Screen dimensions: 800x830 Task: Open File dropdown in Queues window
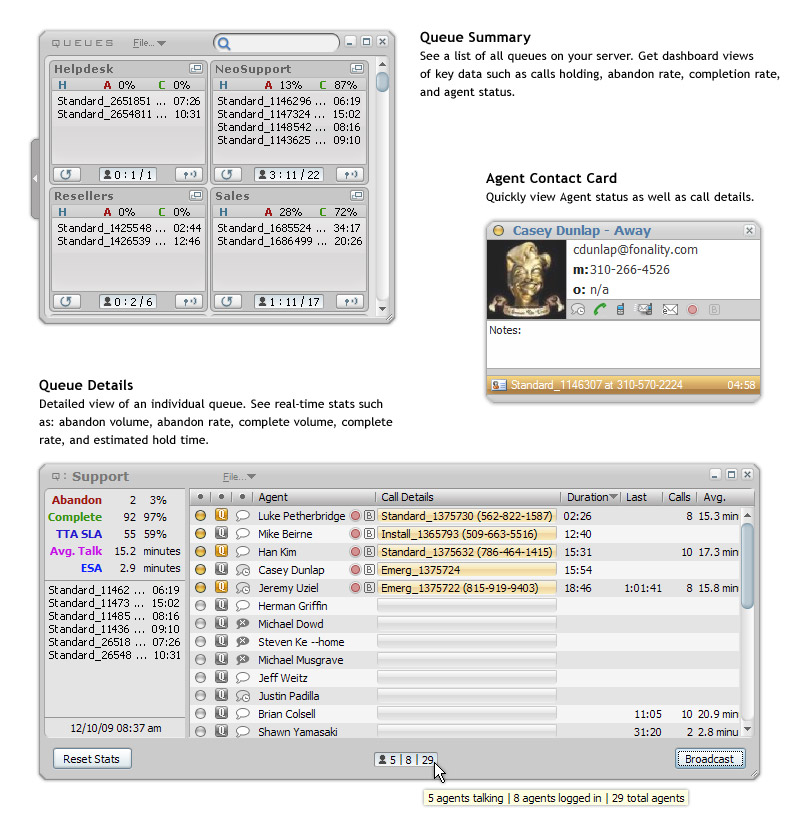[x=149, y=43]
